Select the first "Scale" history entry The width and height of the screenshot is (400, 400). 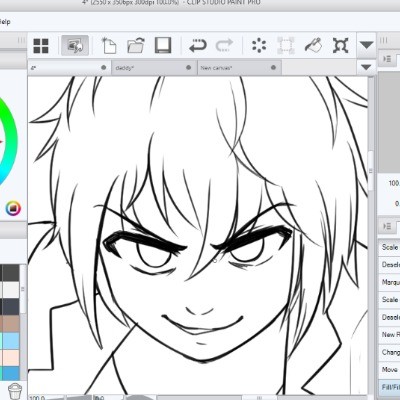[389, 247]
